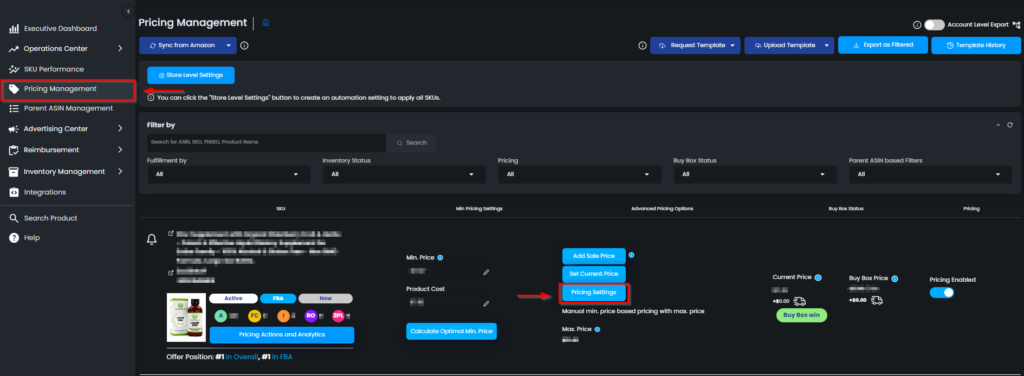This screenshot has width=1024, height=376.
Task: Open Help in sidebar
Action: [32, 238]
